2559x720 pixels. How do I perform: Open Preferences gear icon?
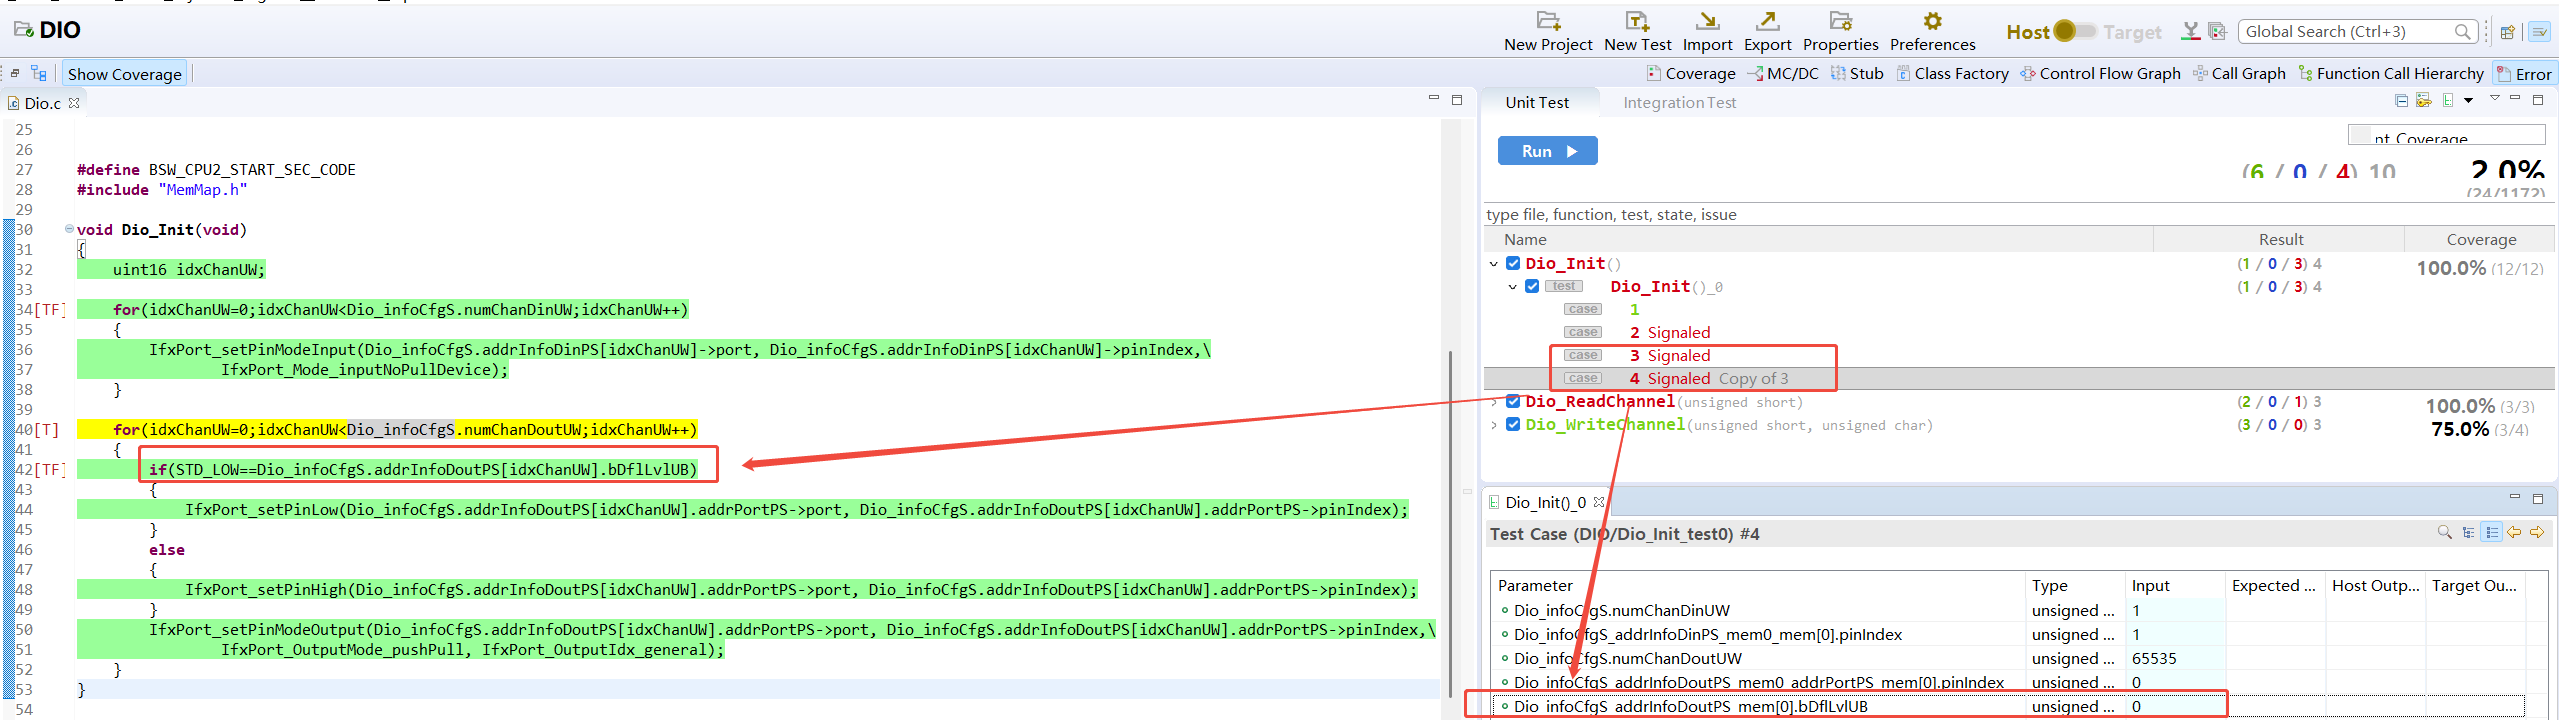pyautogui.click(x=1932, y=21)
